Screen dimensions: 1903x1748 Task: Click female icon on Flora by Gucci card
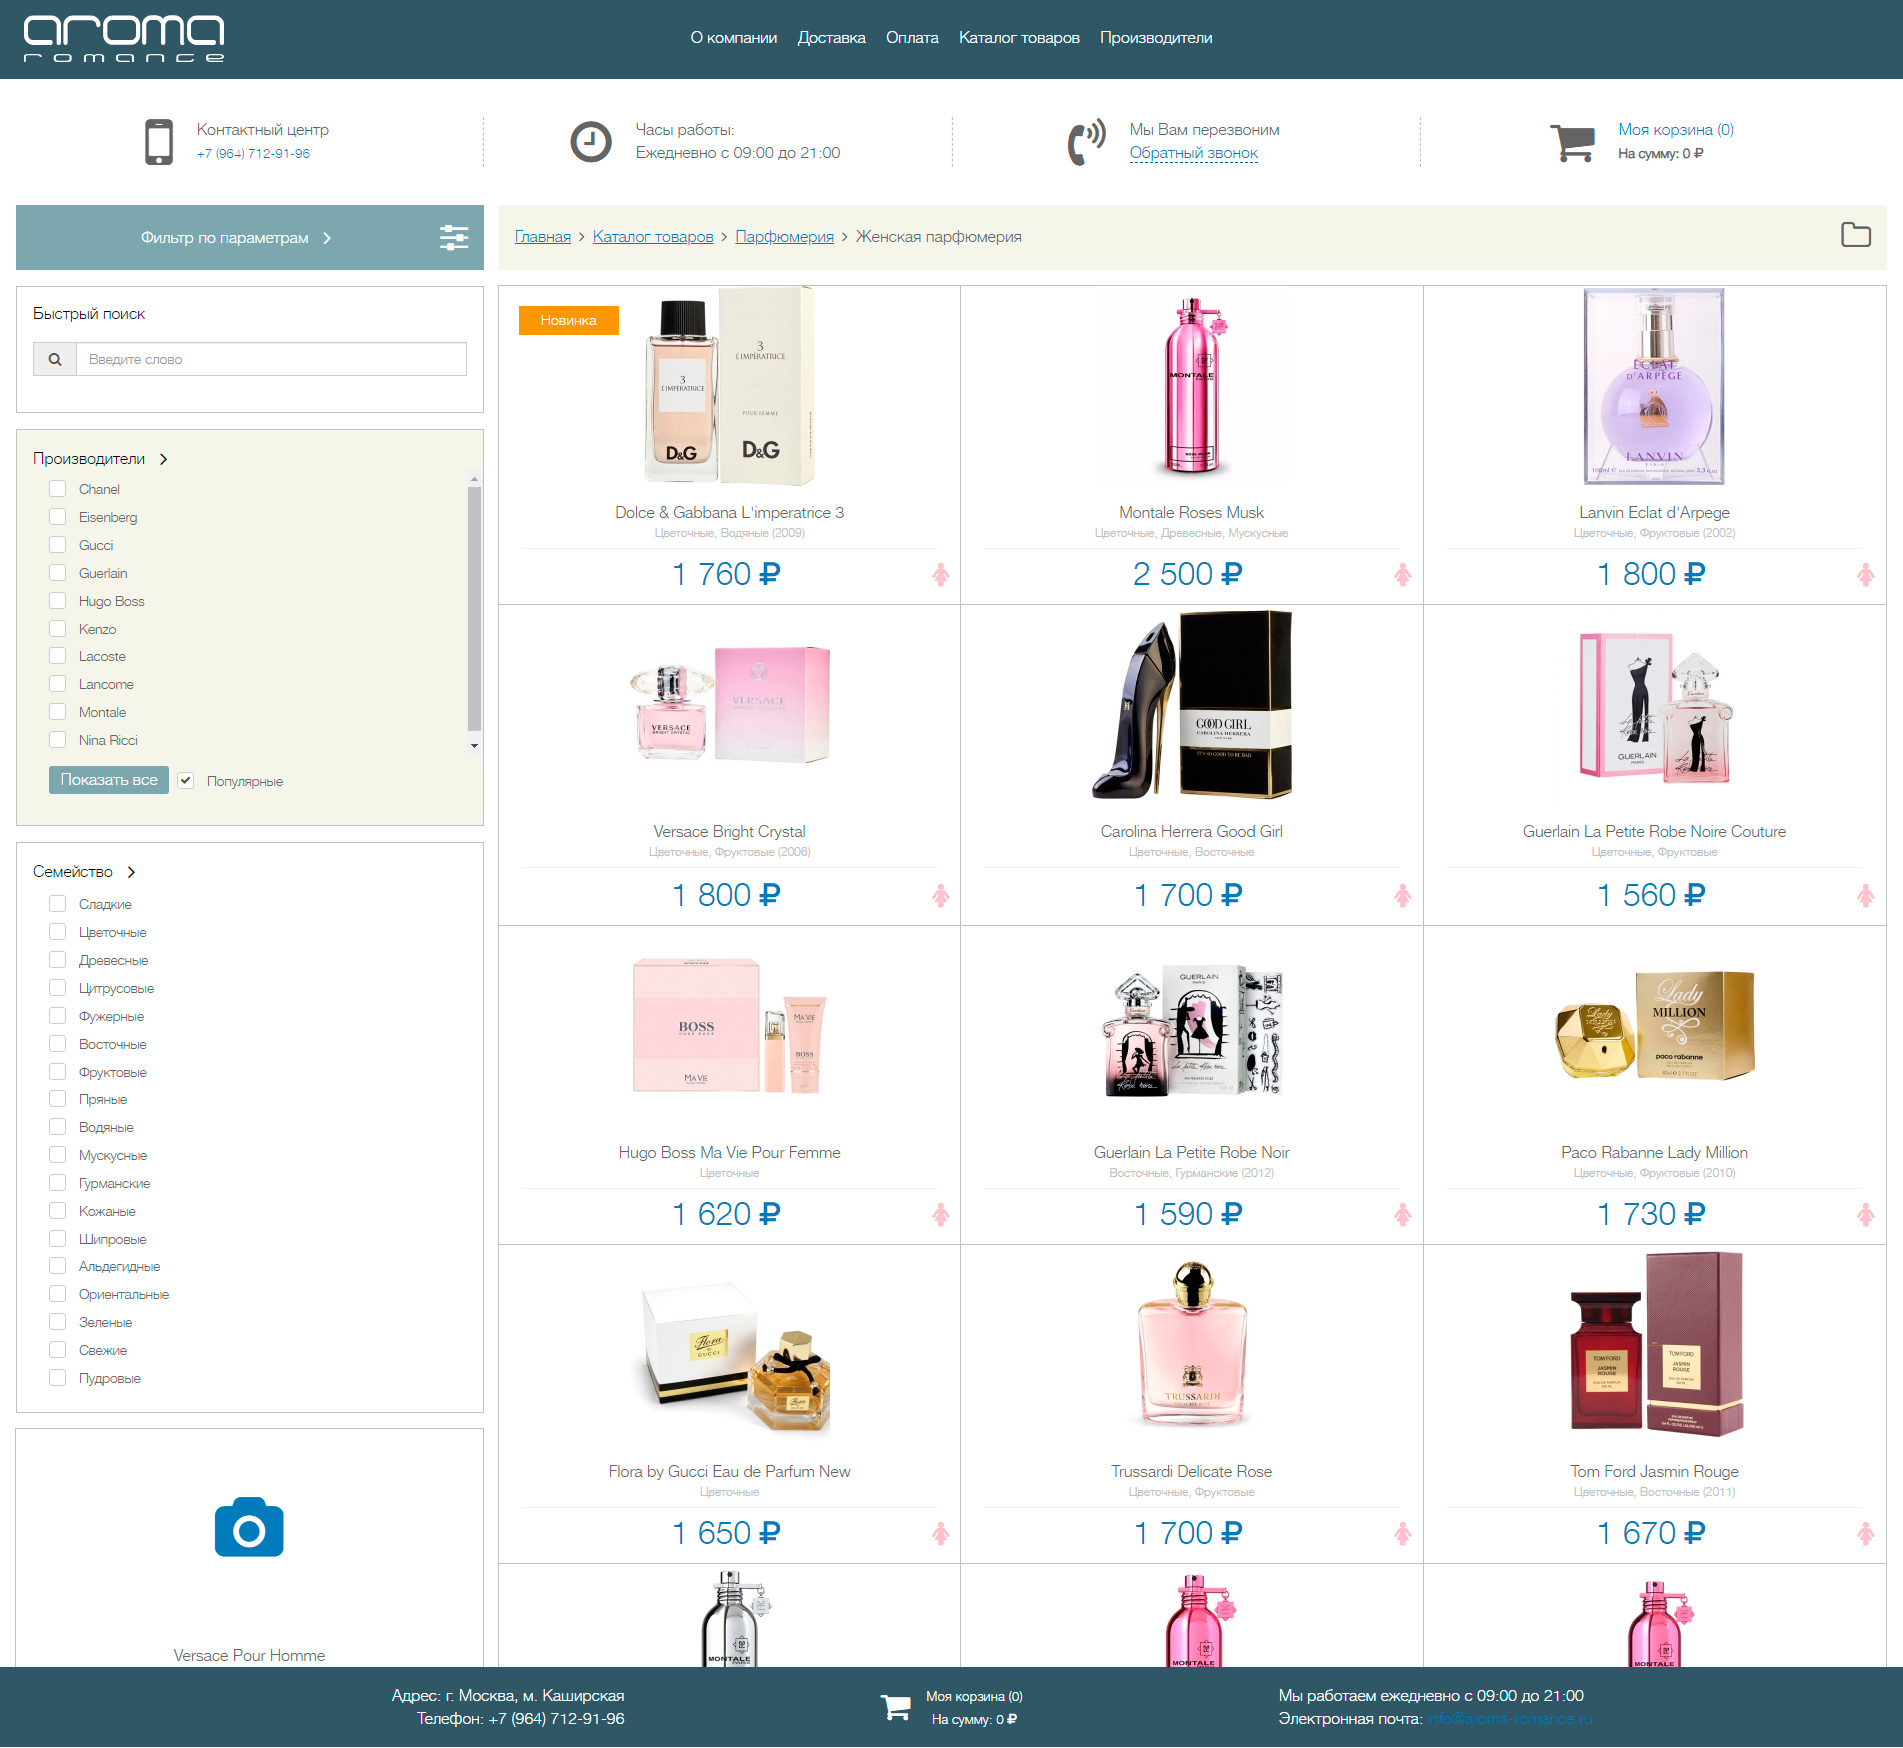941,1534
